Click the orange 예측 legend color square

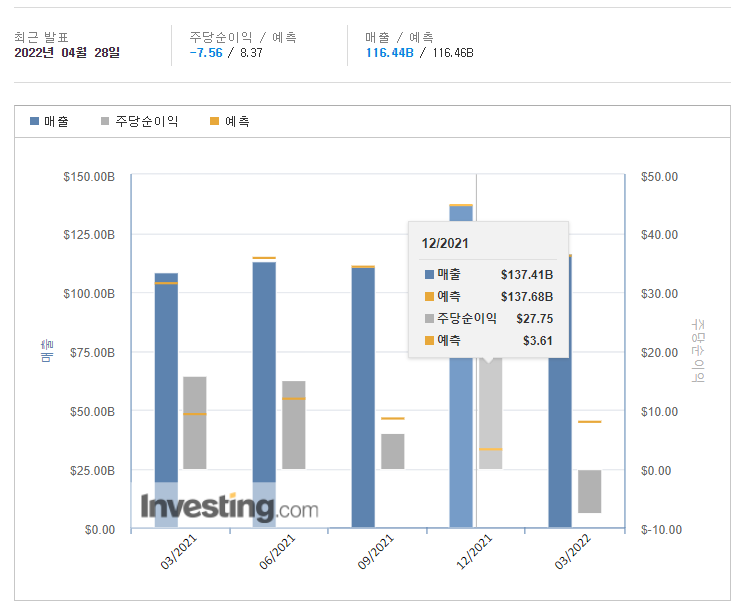(x=214, y=121)
